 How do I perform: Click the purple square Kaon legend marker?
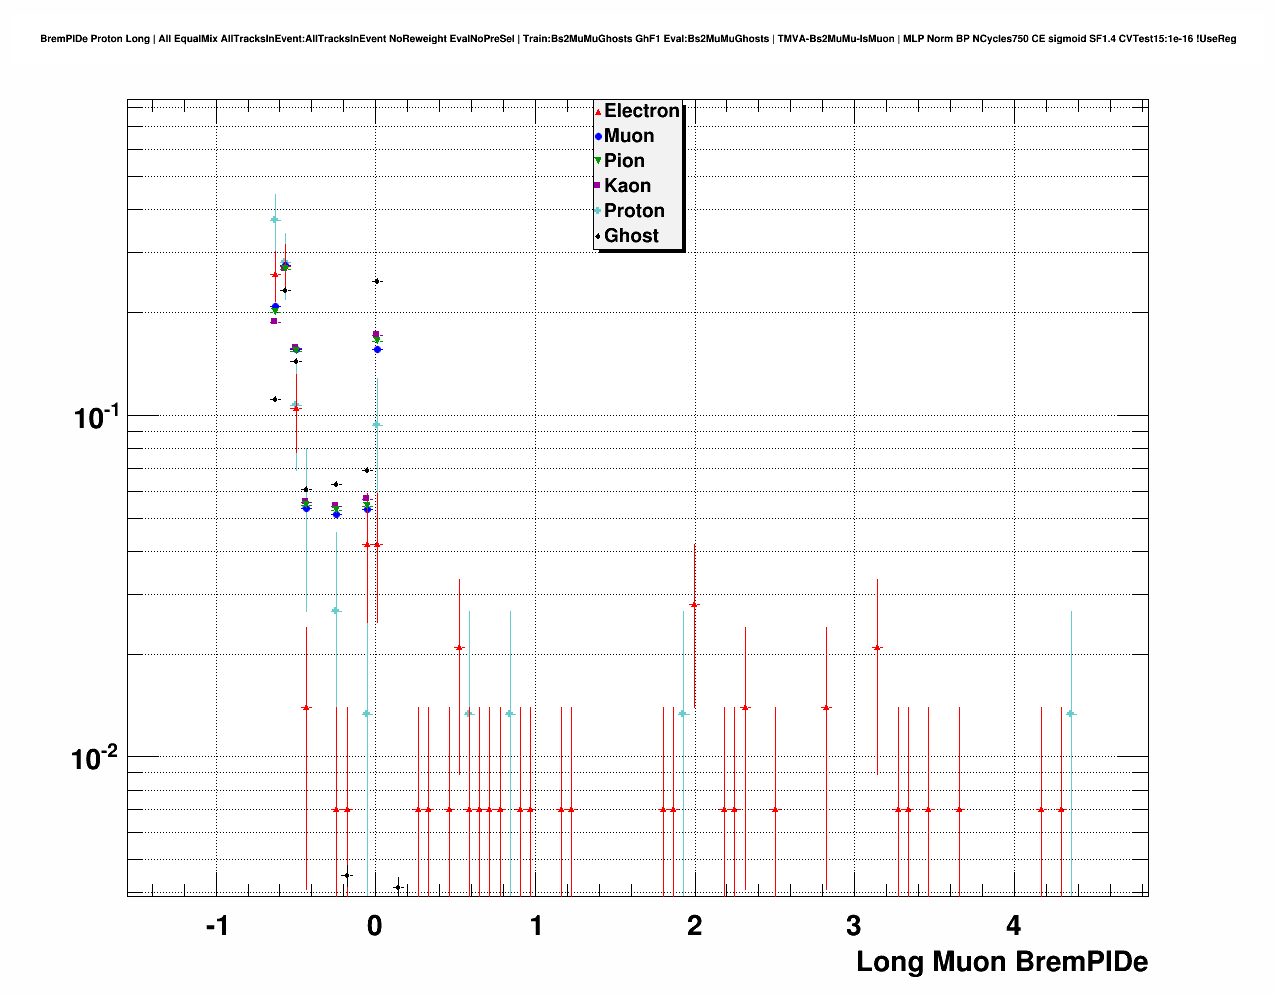click(598, 186)
